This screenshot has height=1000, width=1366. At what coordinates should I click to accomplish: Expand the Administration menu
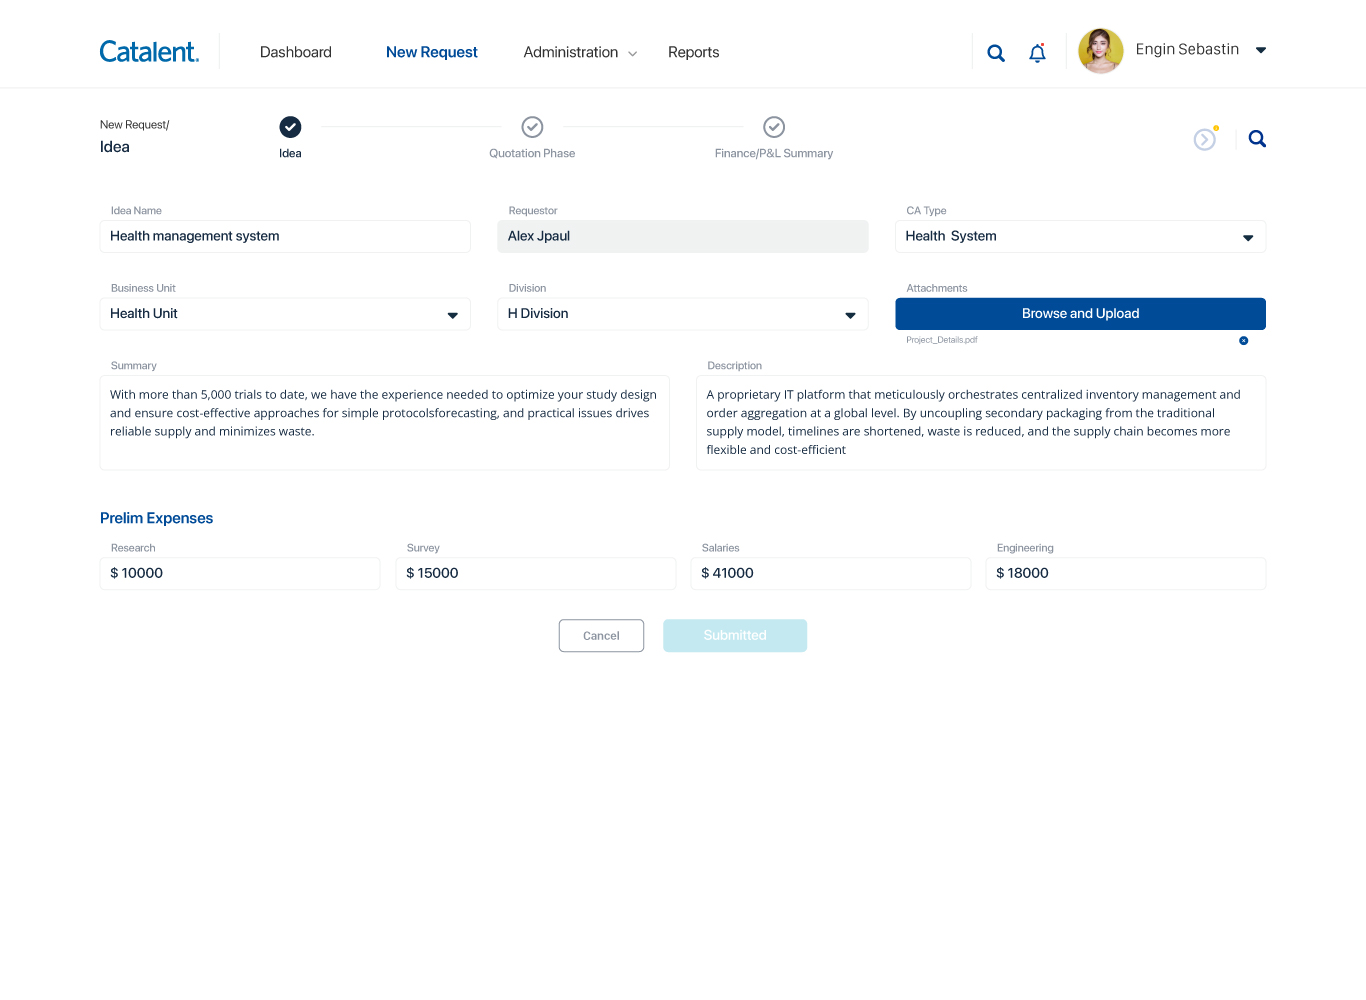tap(579, 52)
